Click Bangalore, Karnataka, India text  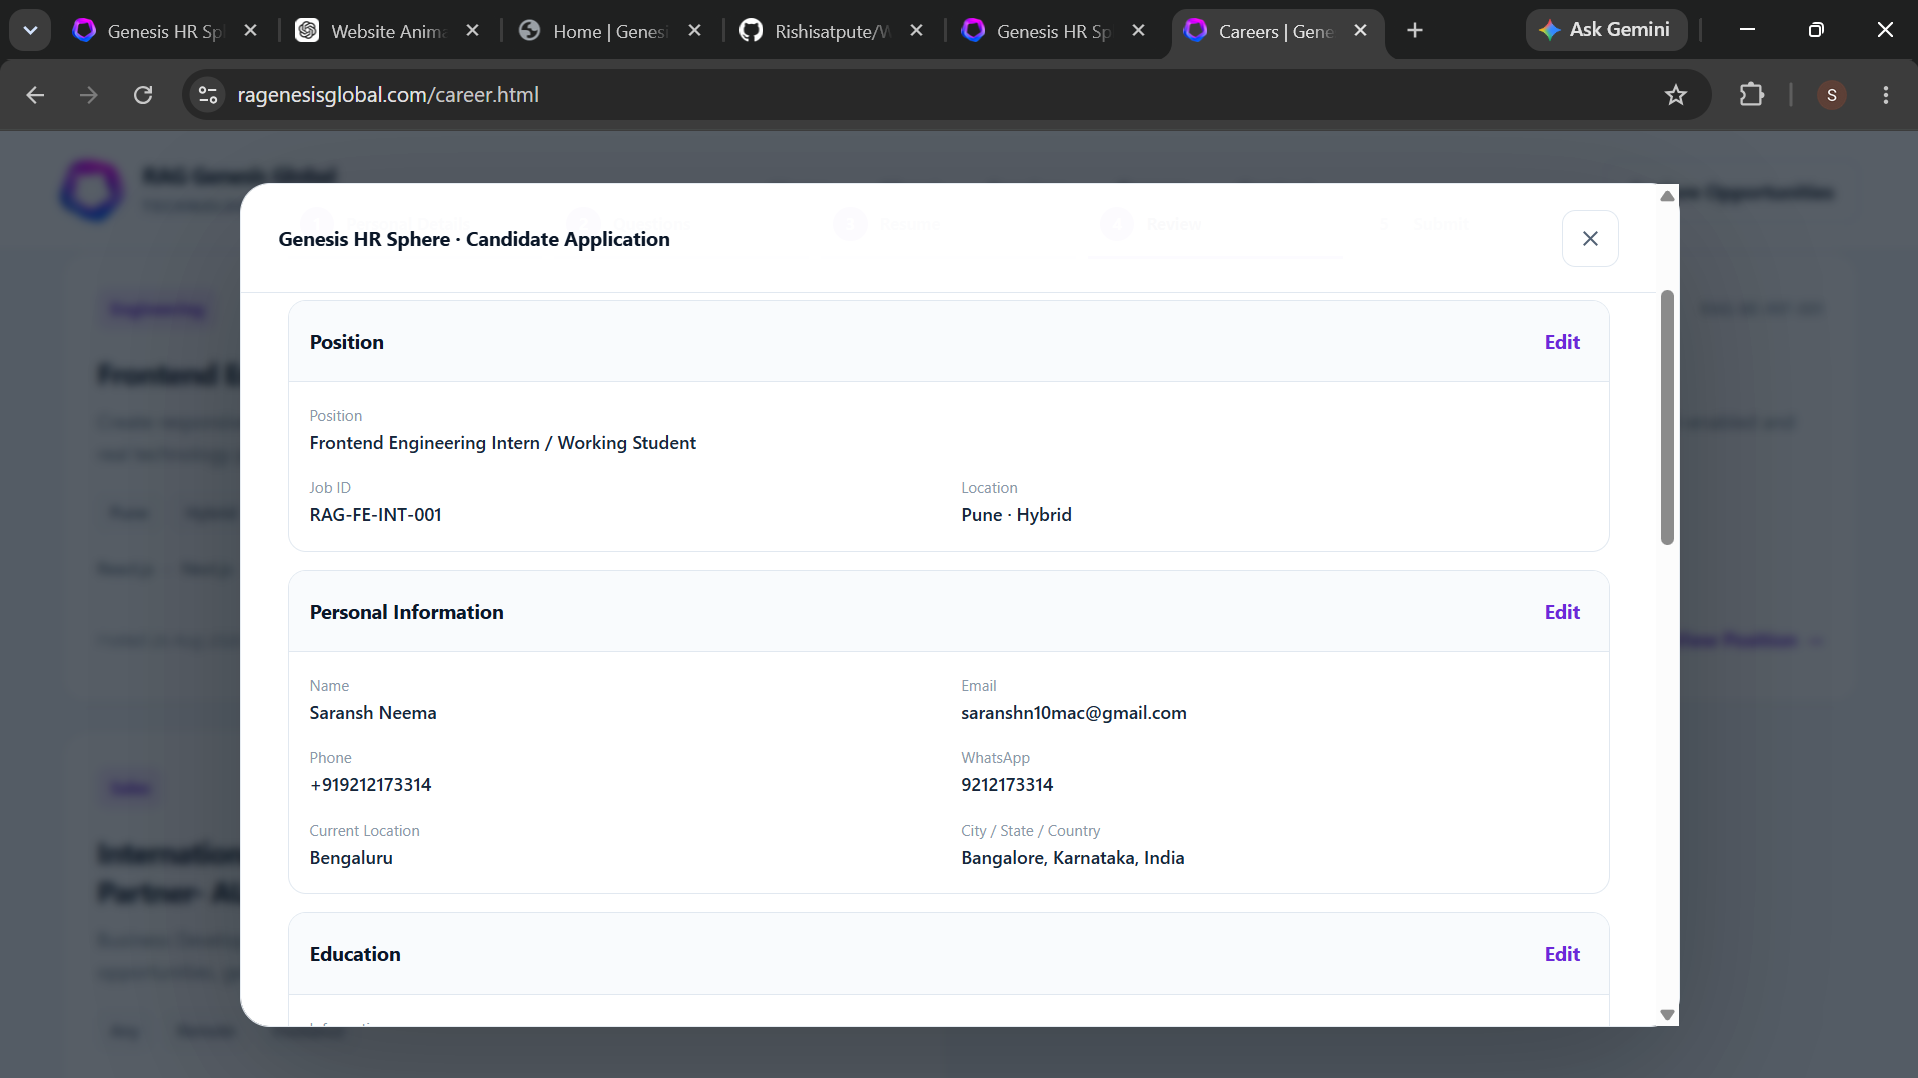coord(1073,858)
